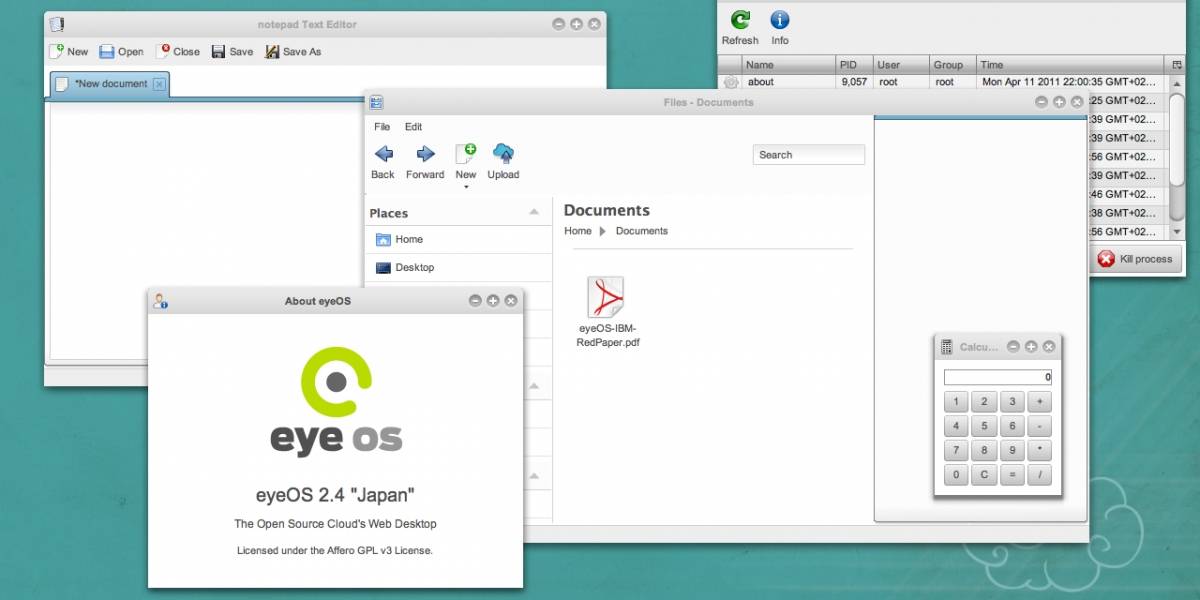
Task: Click the Files Search field
Action: (x=808, y=155)
